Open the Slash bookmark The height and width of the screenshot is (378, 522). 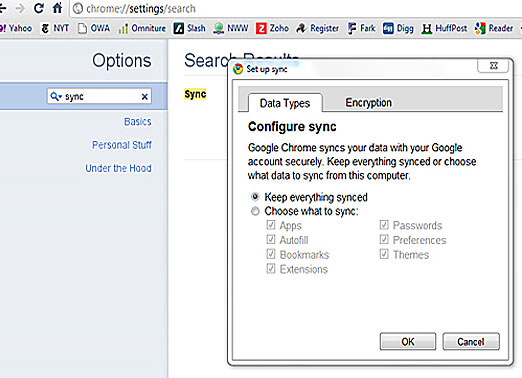coord(190,28)
